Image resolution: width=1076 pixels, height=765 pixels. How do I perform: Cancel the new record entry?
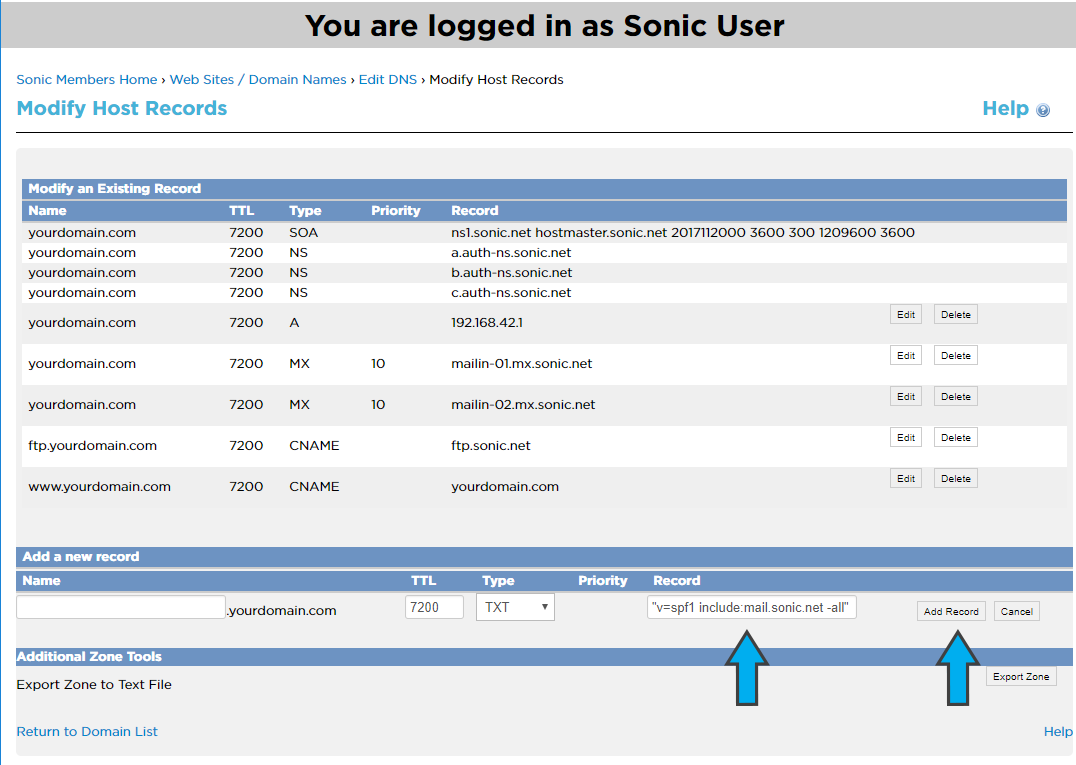tap(1016, 611)
